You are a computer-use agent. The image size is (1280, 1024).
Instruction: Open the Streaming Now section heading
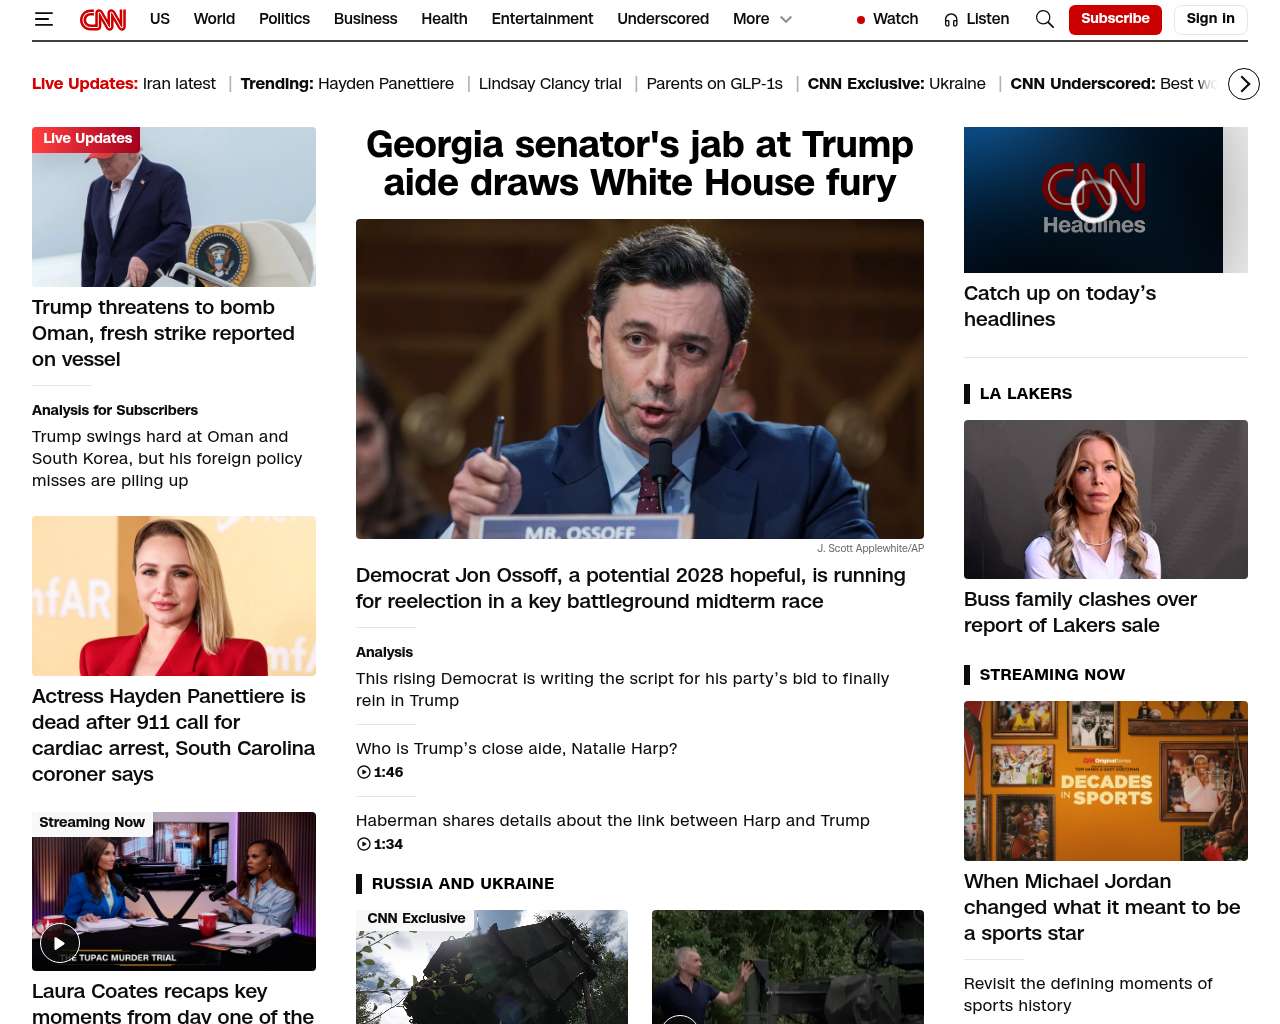point(1052,675)
